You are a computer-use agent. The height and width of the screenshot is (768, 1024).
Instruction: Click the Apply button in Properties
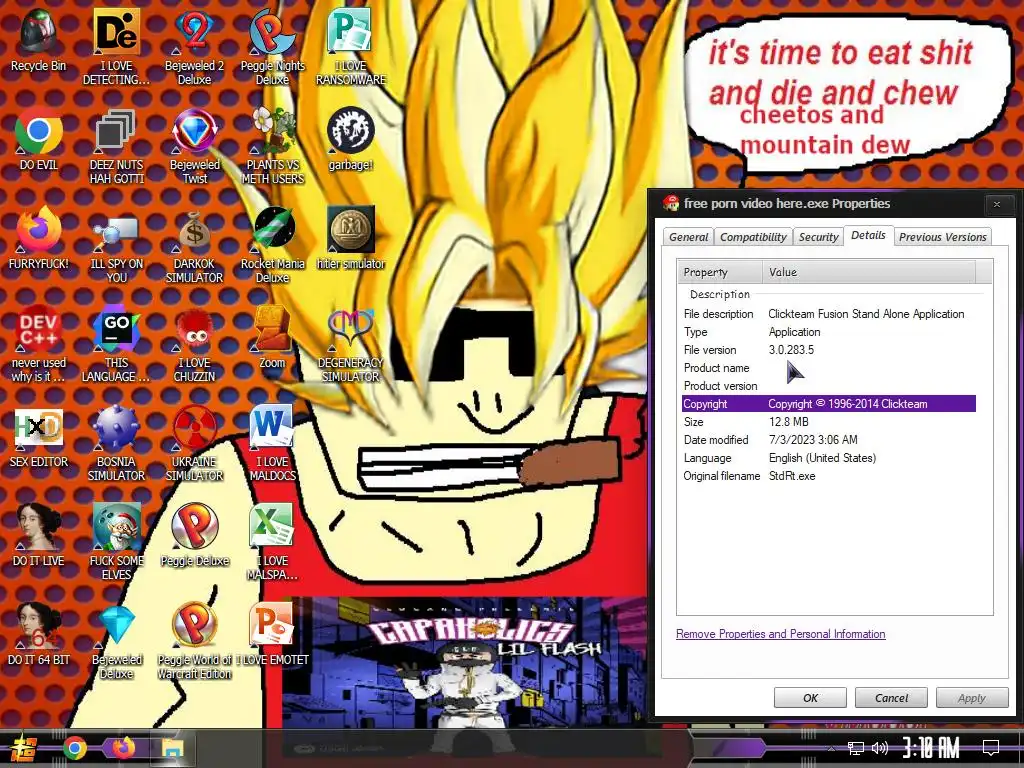pyautogui.click(x=972, y=697)
